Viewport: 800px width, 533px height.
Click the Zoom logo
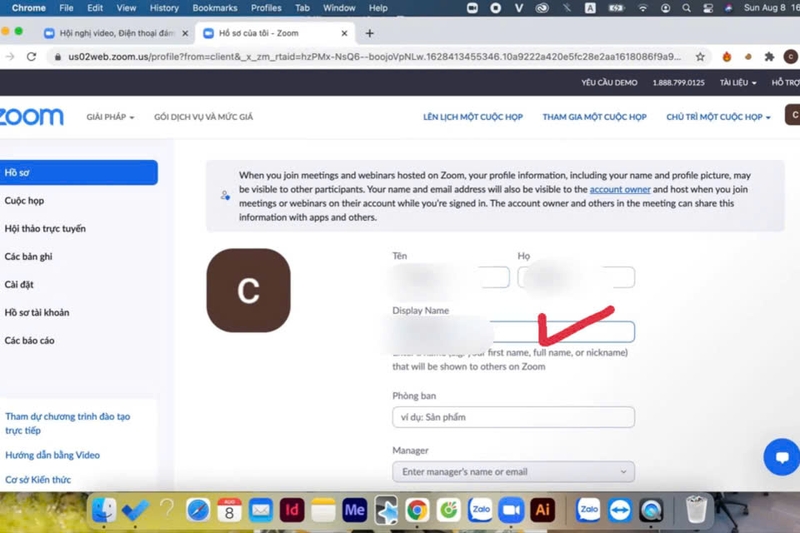[x=32, y=117]
